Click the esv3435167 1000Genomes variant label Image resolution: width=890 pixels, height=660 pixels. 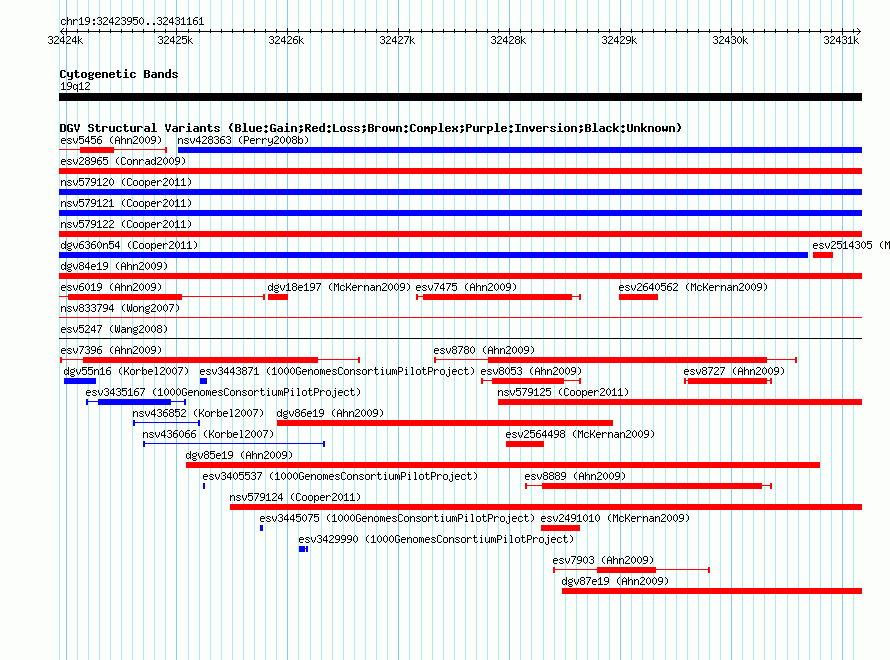point(223,392)
